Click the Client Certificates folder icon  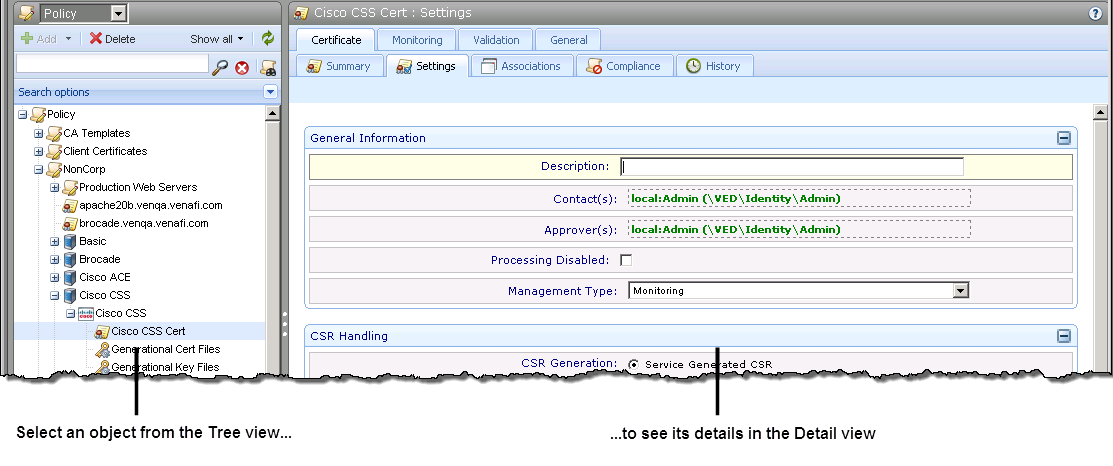coord(54,151)
